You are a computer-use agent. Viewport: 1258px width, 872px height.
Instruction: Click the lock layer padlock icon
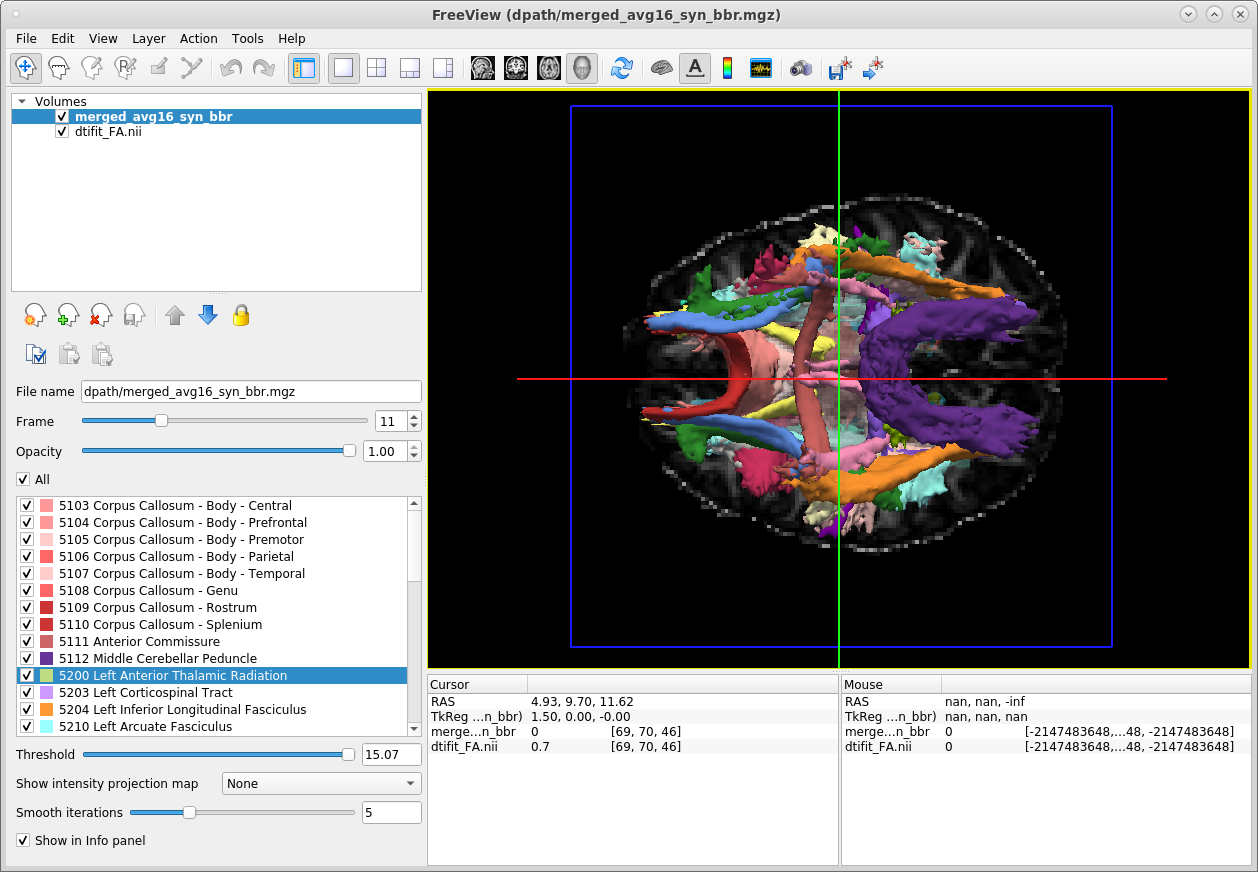pyautogui.click(x=240, y=316)
